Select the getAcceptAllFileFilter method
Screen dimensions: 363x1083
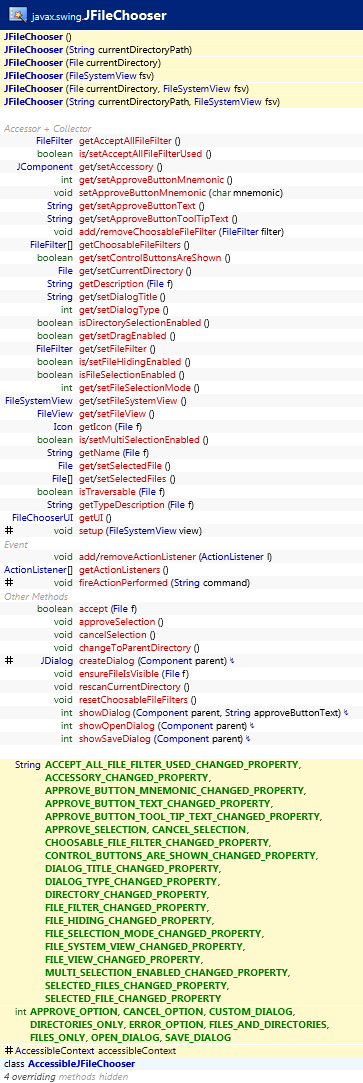click(x=130, y=140)
